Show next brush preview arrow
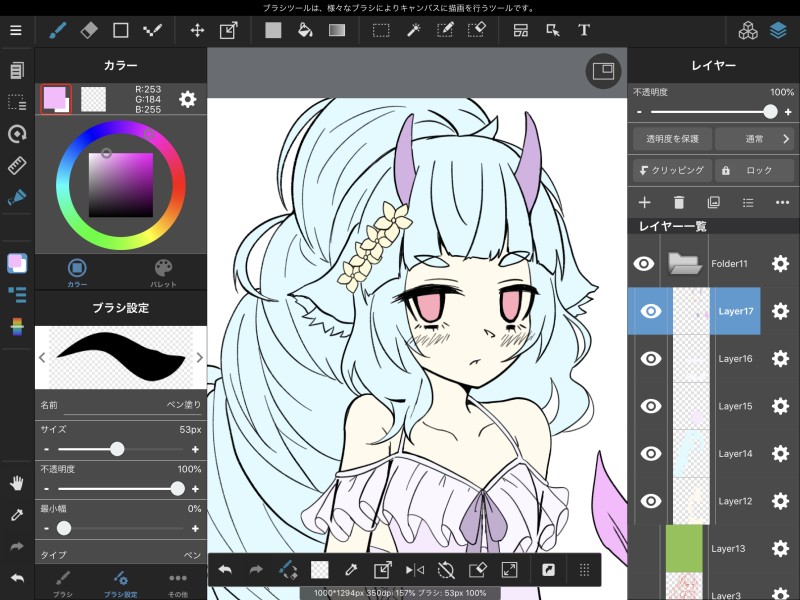This screenshot has height=600, width=800. tap(199, 358)
